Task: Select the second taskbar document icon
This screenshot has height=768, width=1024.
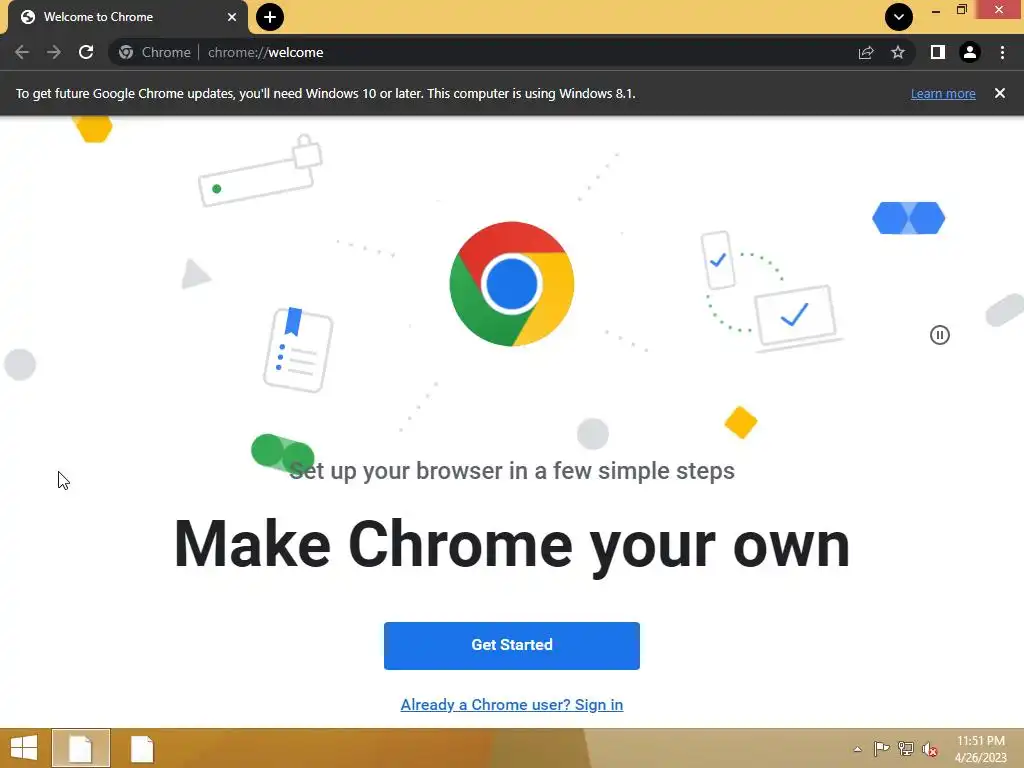Action: coord(142,748)
